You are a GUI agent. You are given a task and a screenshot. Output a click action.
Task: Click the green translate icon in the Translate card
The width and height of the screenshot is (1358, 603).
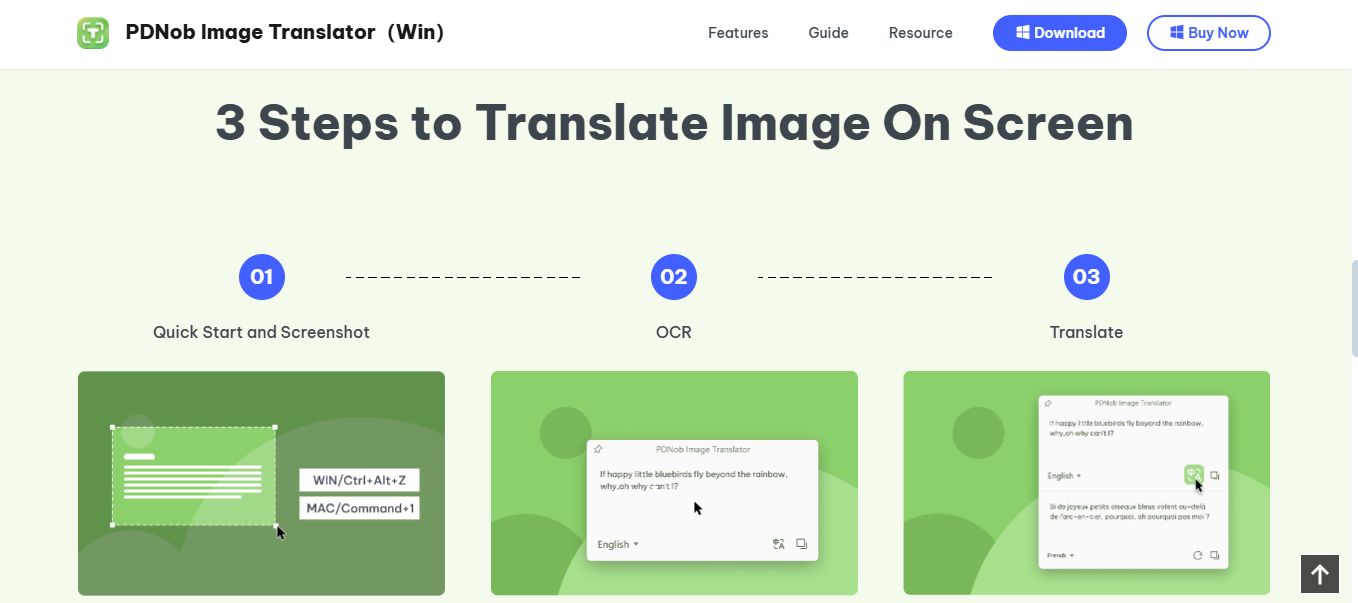click(x=1194, y=475)
